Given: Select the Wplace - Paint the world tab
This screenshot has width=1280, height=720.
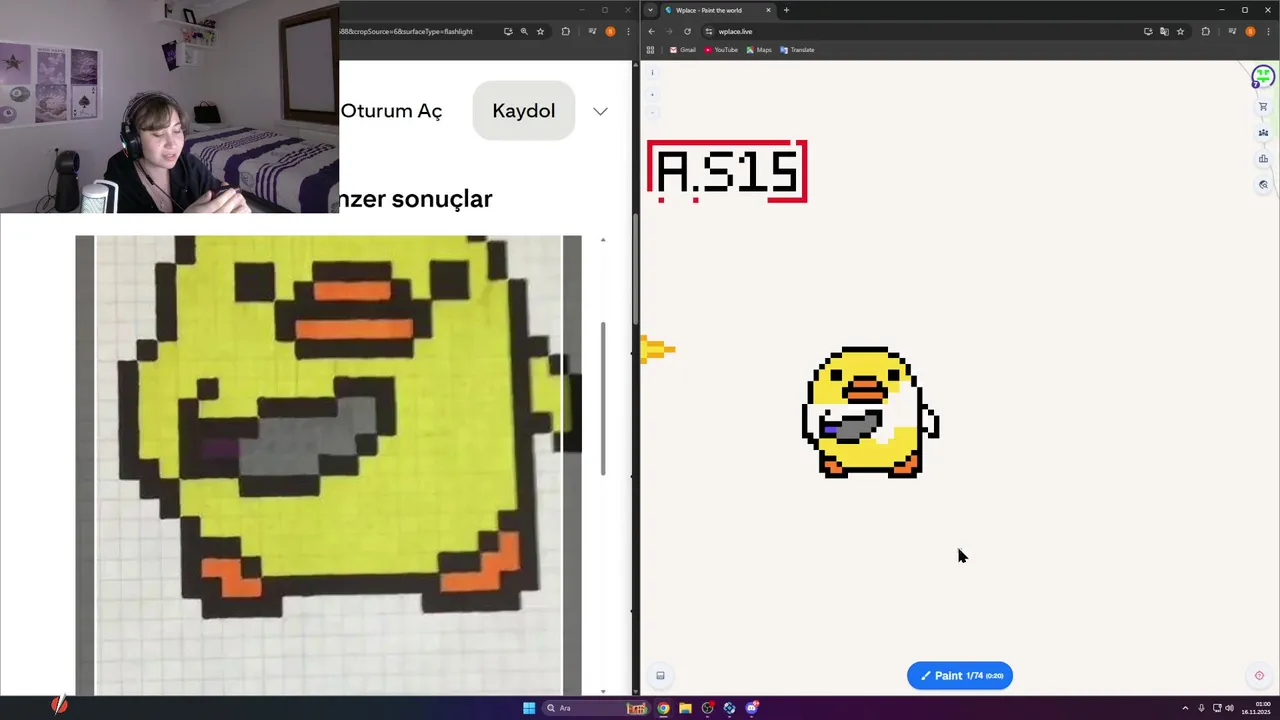Looking at the screenshot, I should [716, 10].
